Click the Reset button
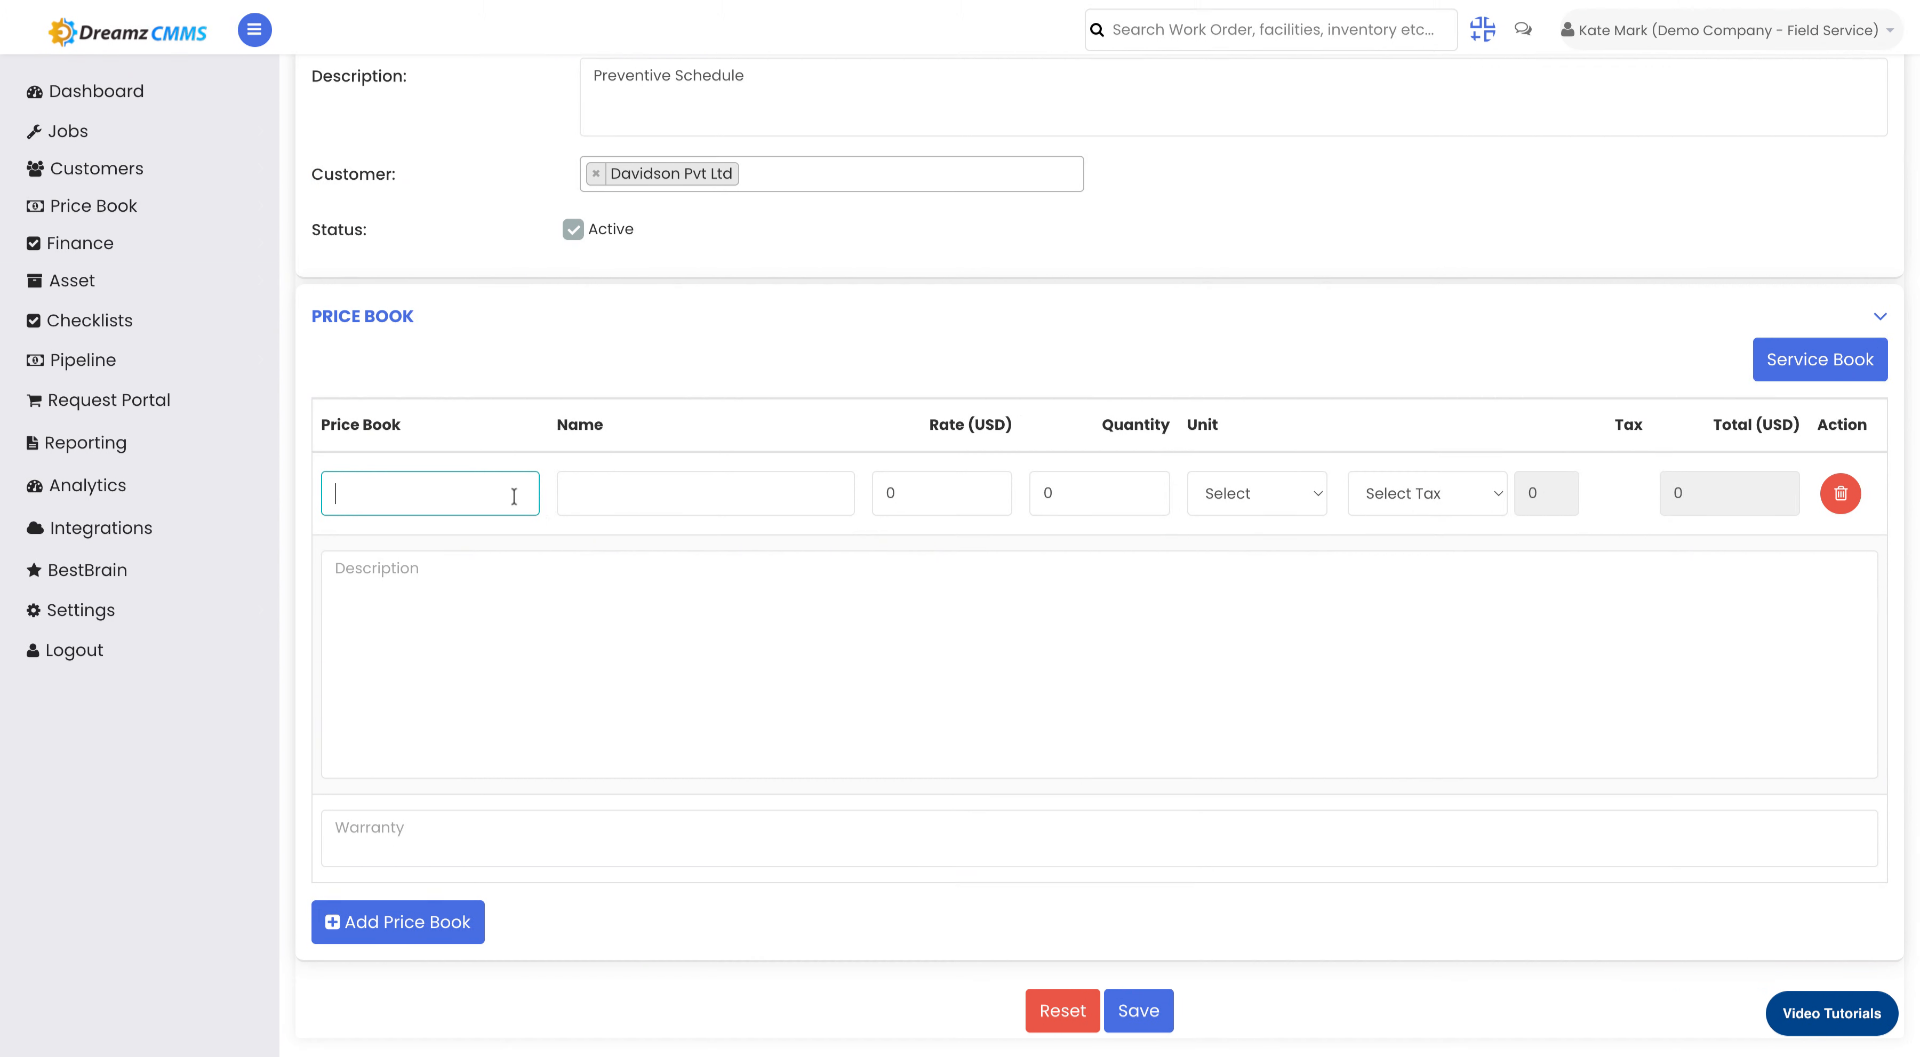Viewport: 1920px width, 1057px height. pyautogui.click(x=1062, y=1011)
